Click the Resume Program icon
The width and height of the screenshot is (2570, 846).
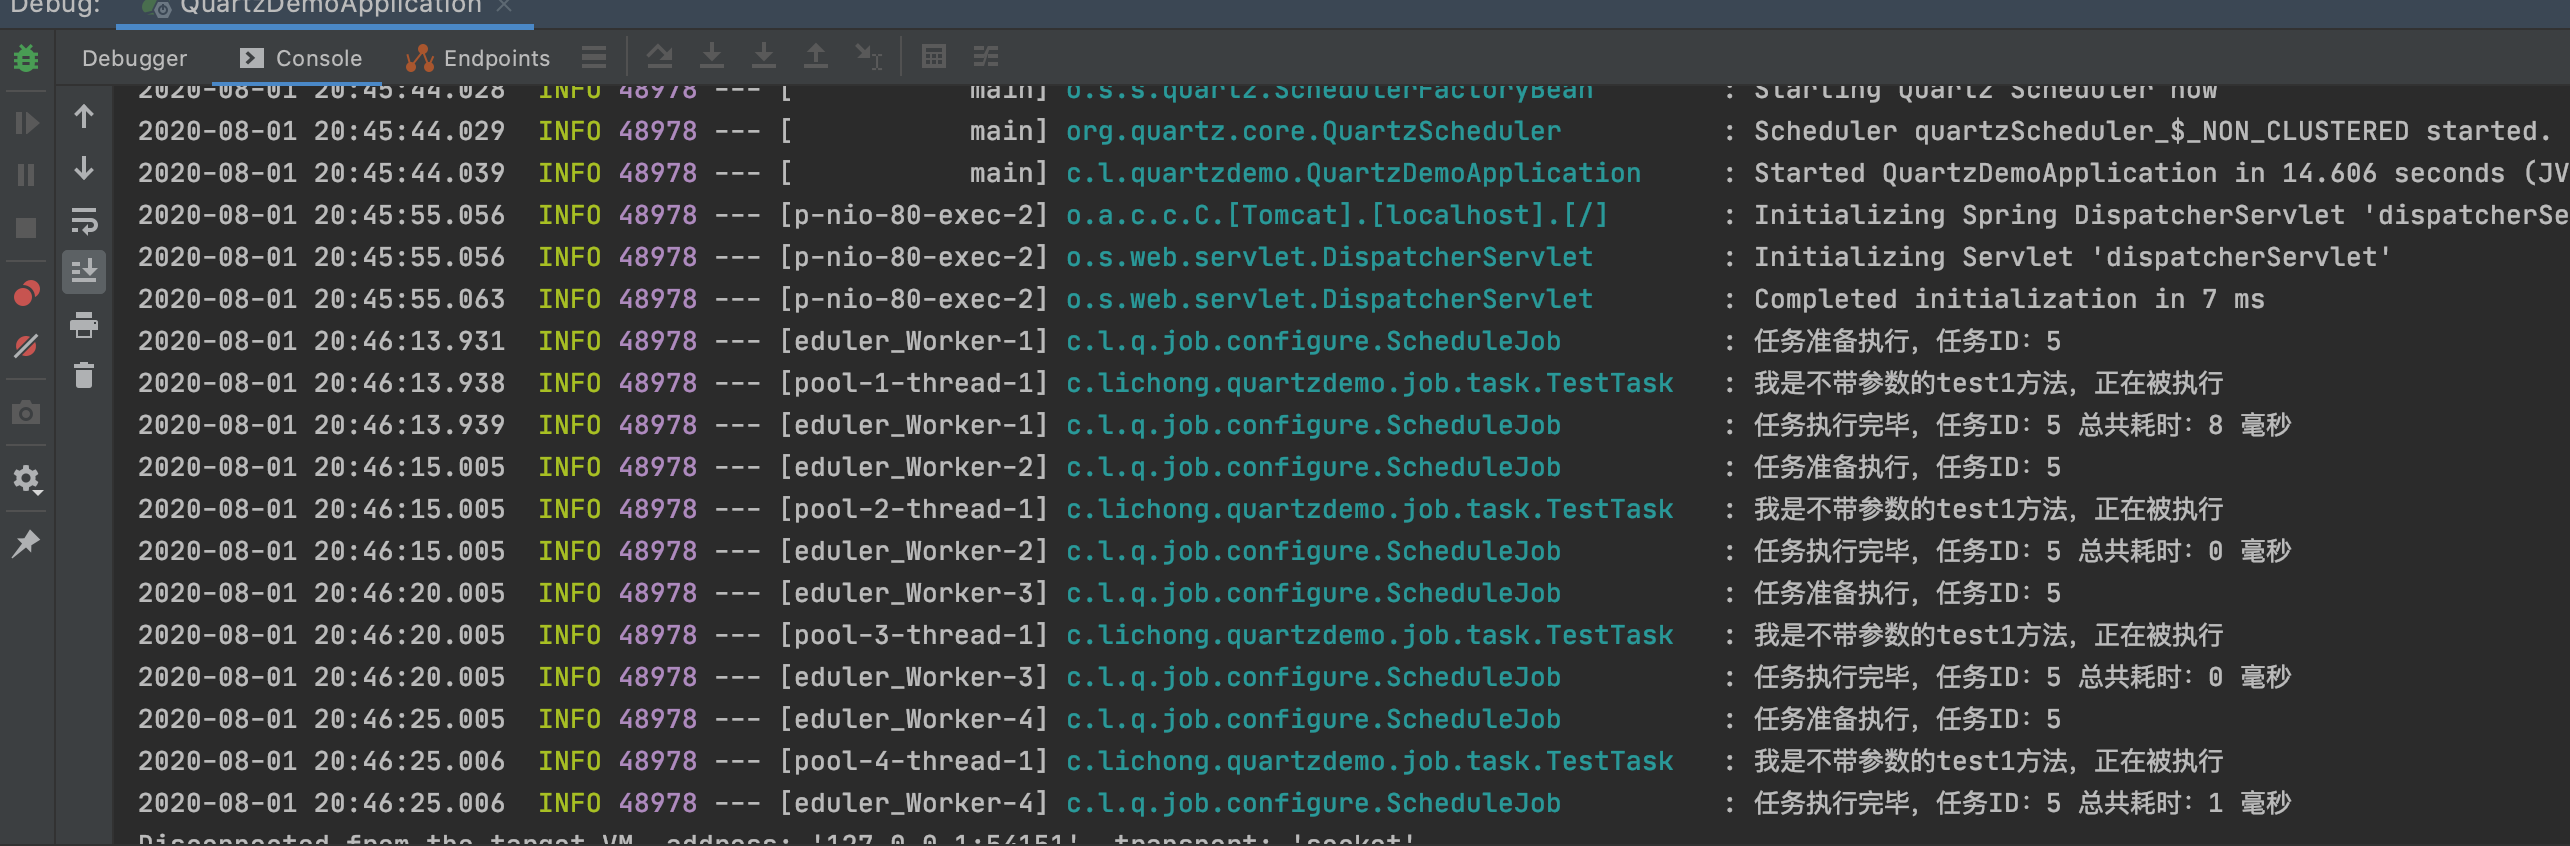(x=26, y=123)
